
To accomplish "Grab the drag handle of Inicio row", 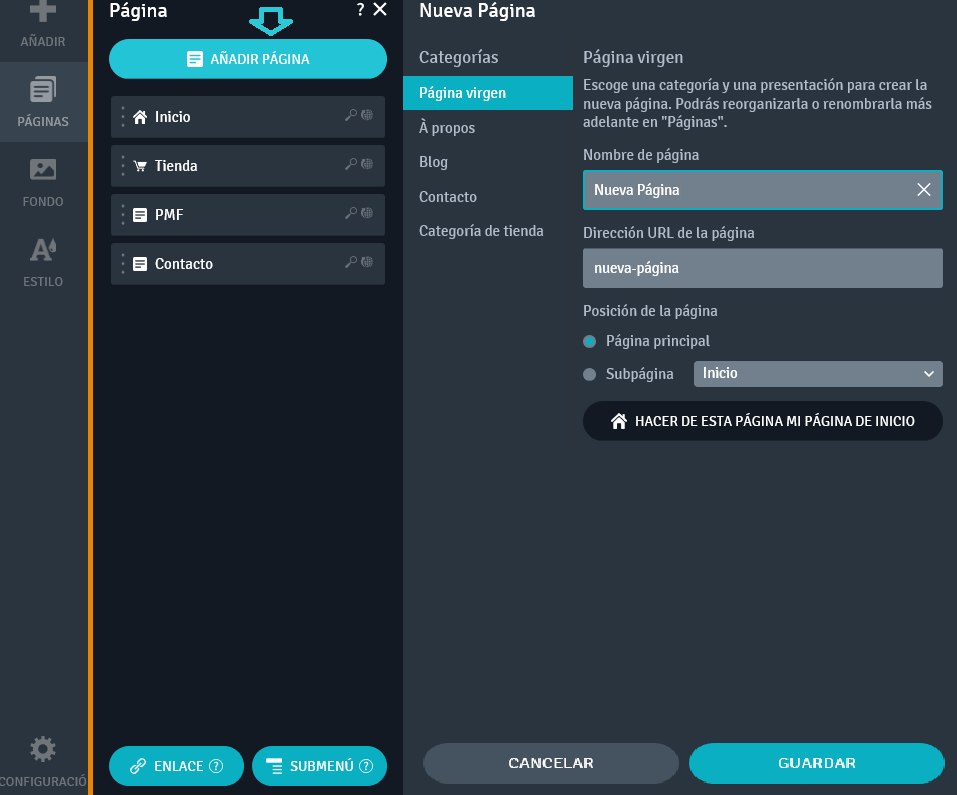I will pyautogui.click(x=123, y=117).
